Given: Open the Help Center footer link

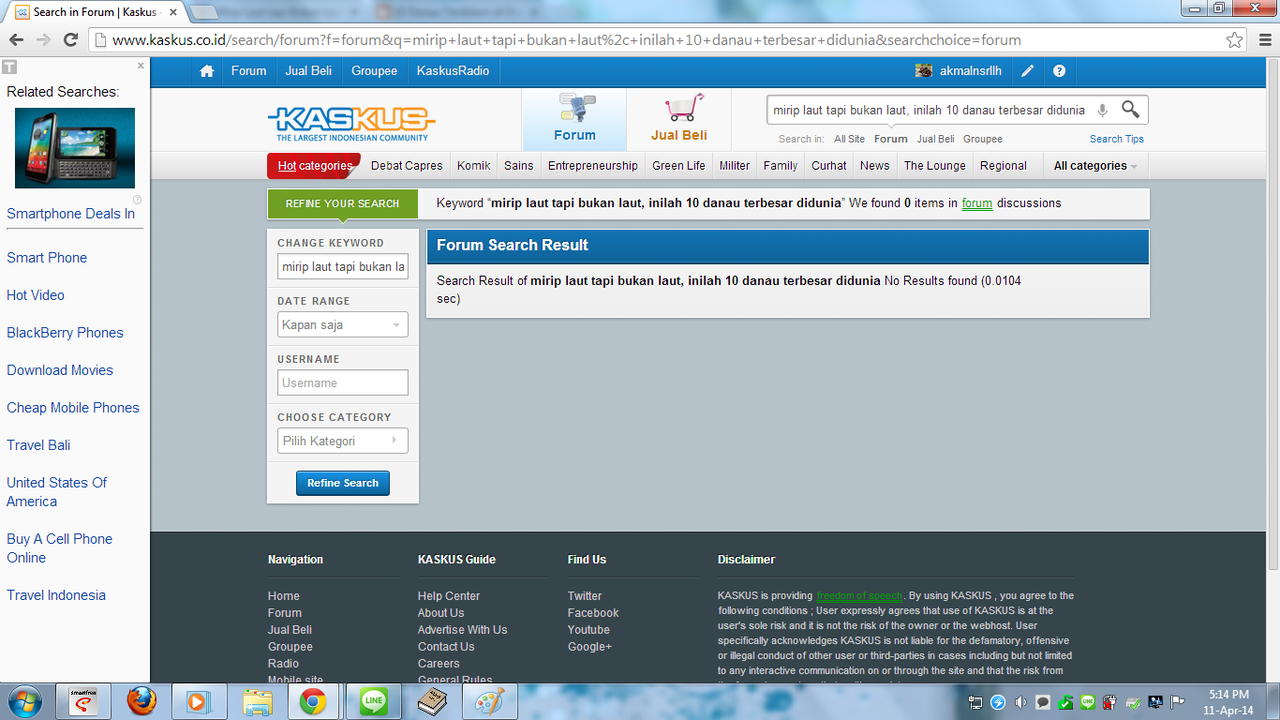Looking at the screenshot, I should 449,596.
